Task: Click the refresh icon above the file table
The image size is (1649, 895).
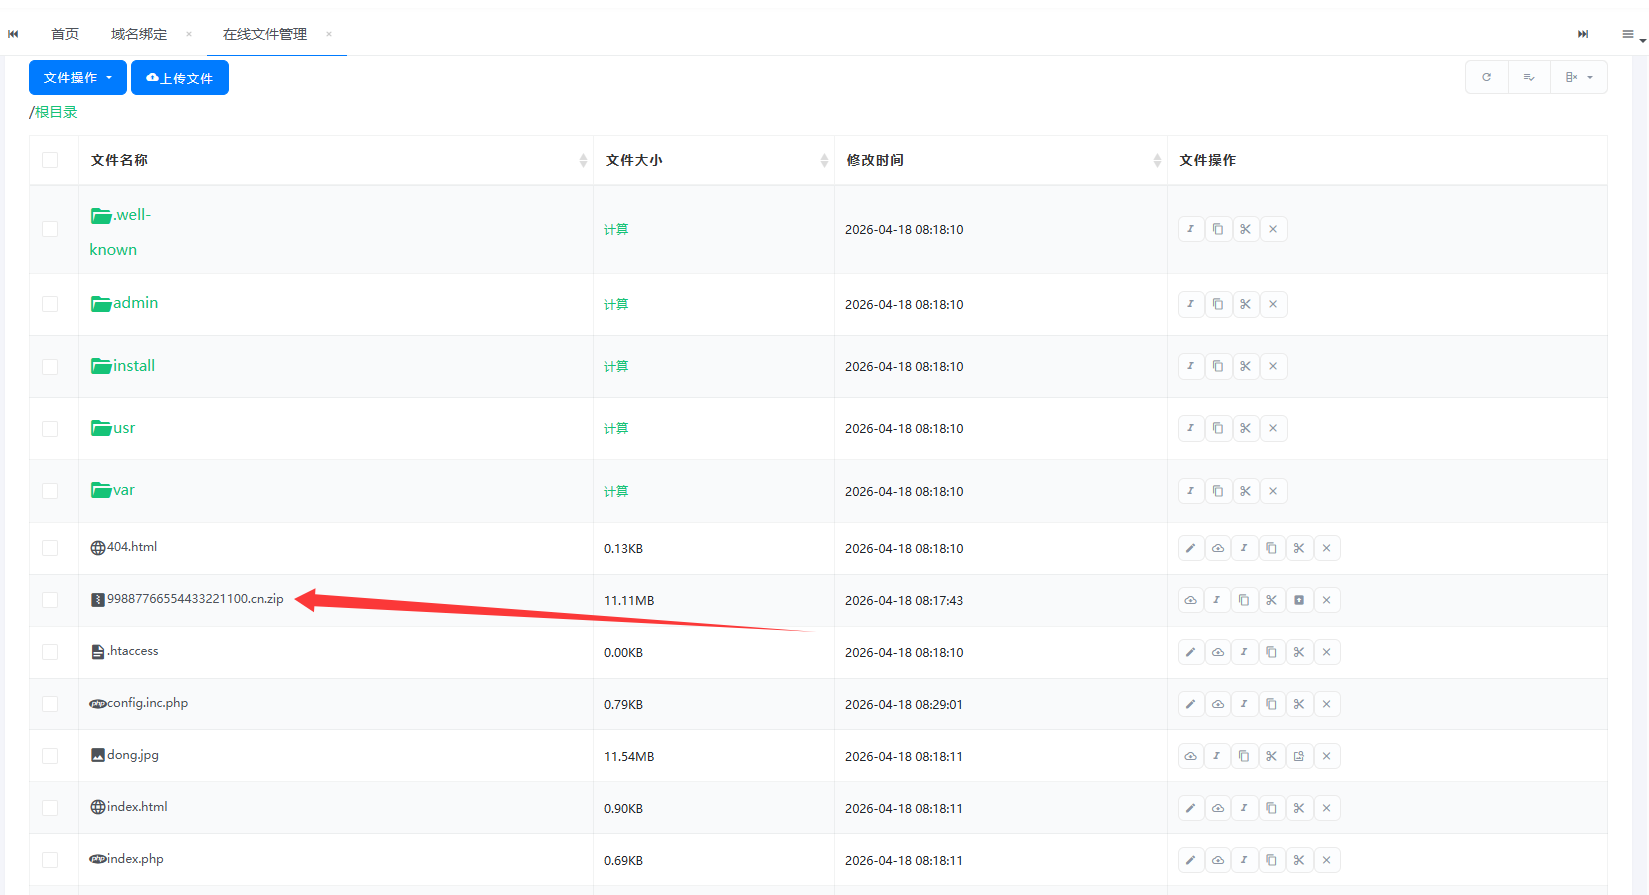Action: 1486,77
